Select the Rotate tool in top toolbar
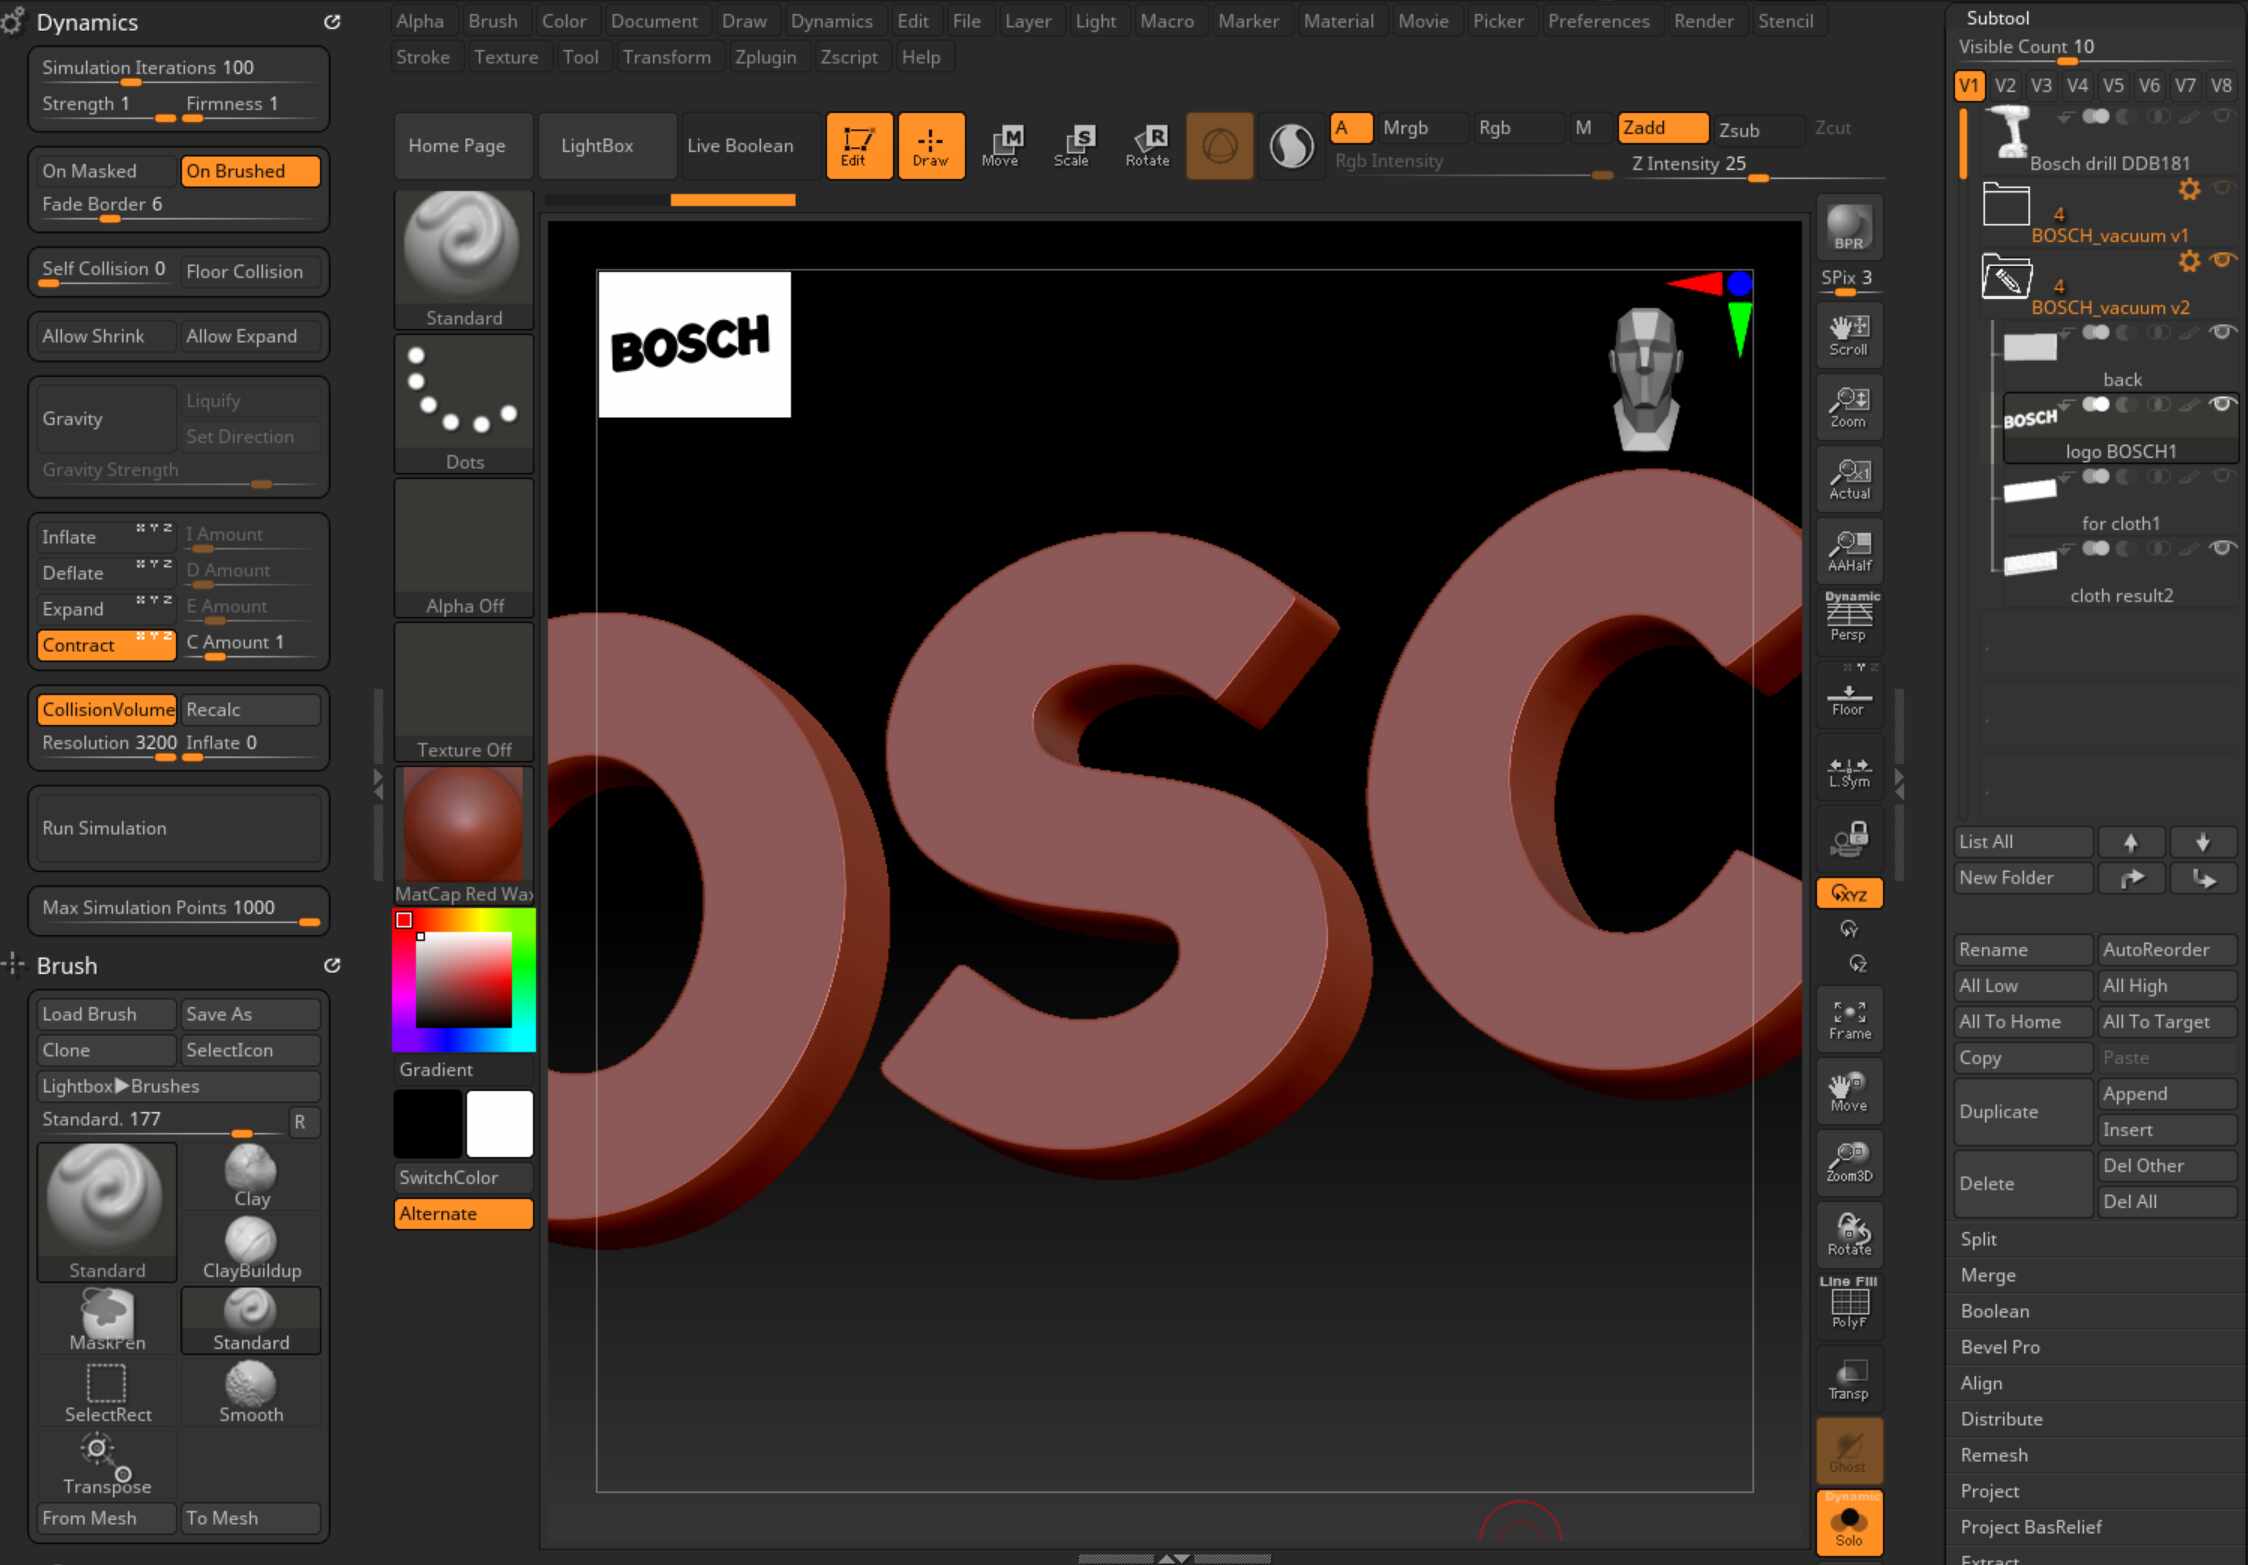Viewport: 2248px width, 1565px height. [x=1148, y=146]
